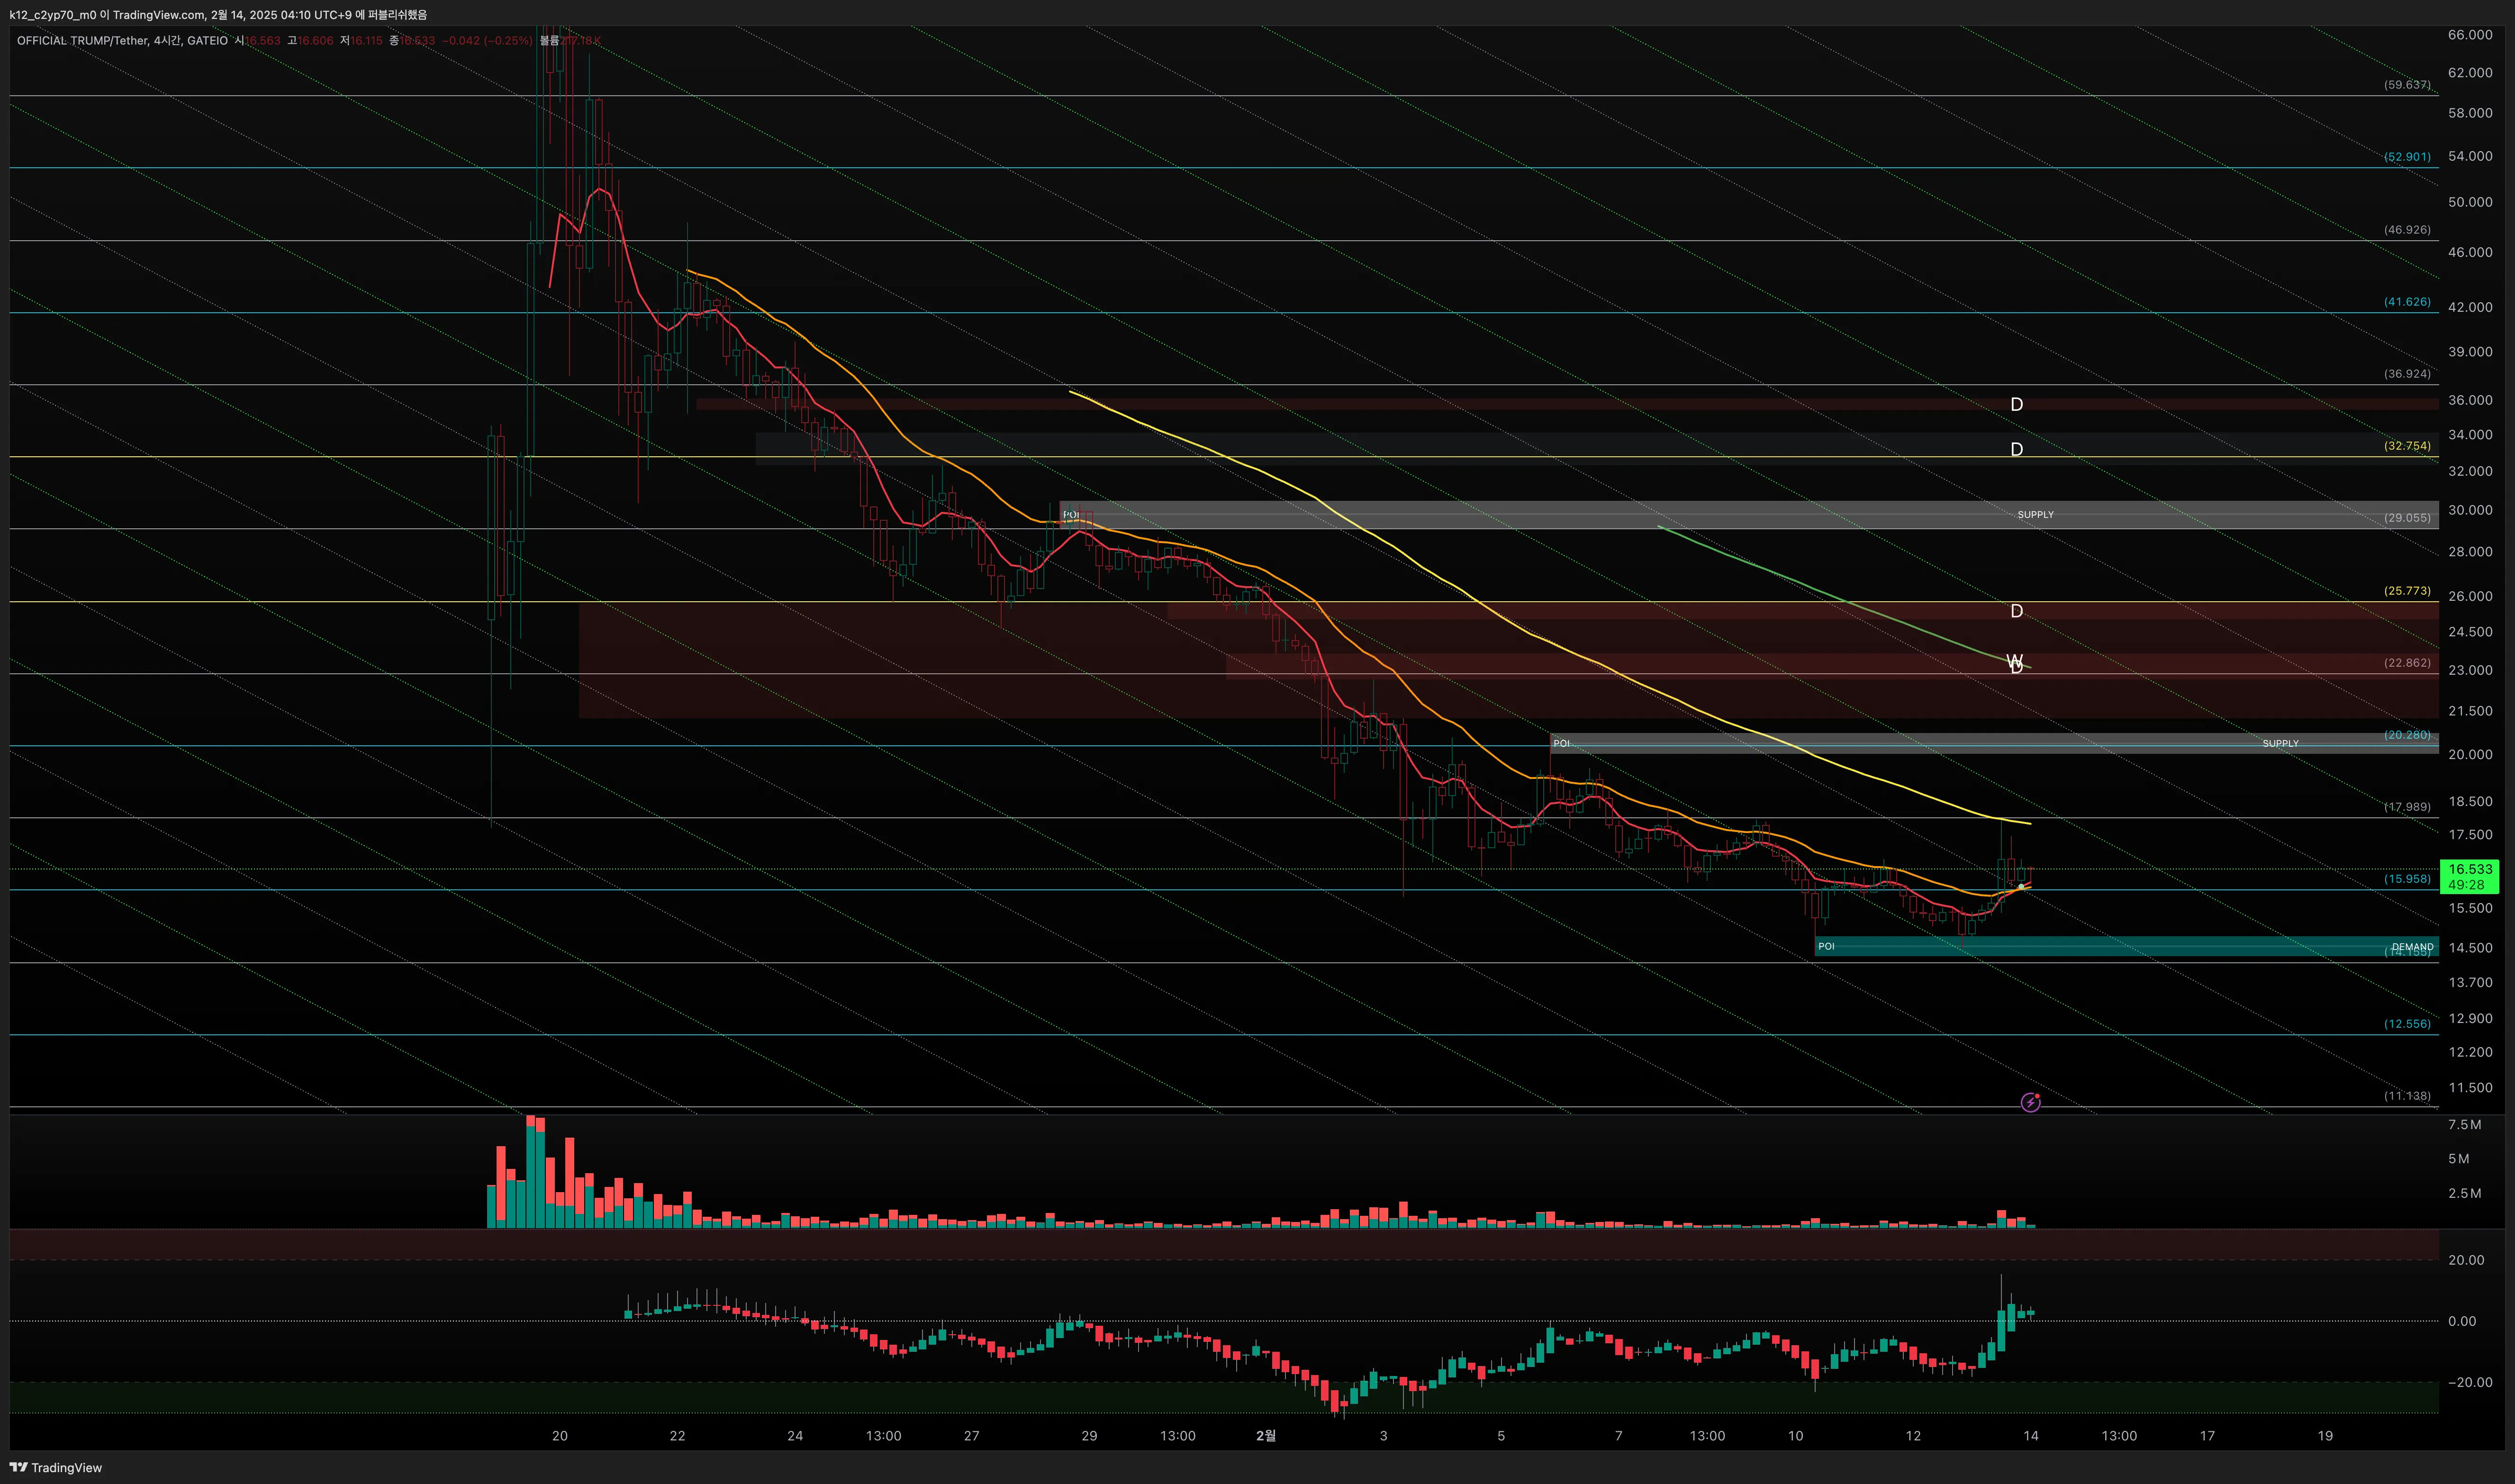Click the D label near 36.000
This screenshot has width=2515, height=1484.
click(2016, 404)
